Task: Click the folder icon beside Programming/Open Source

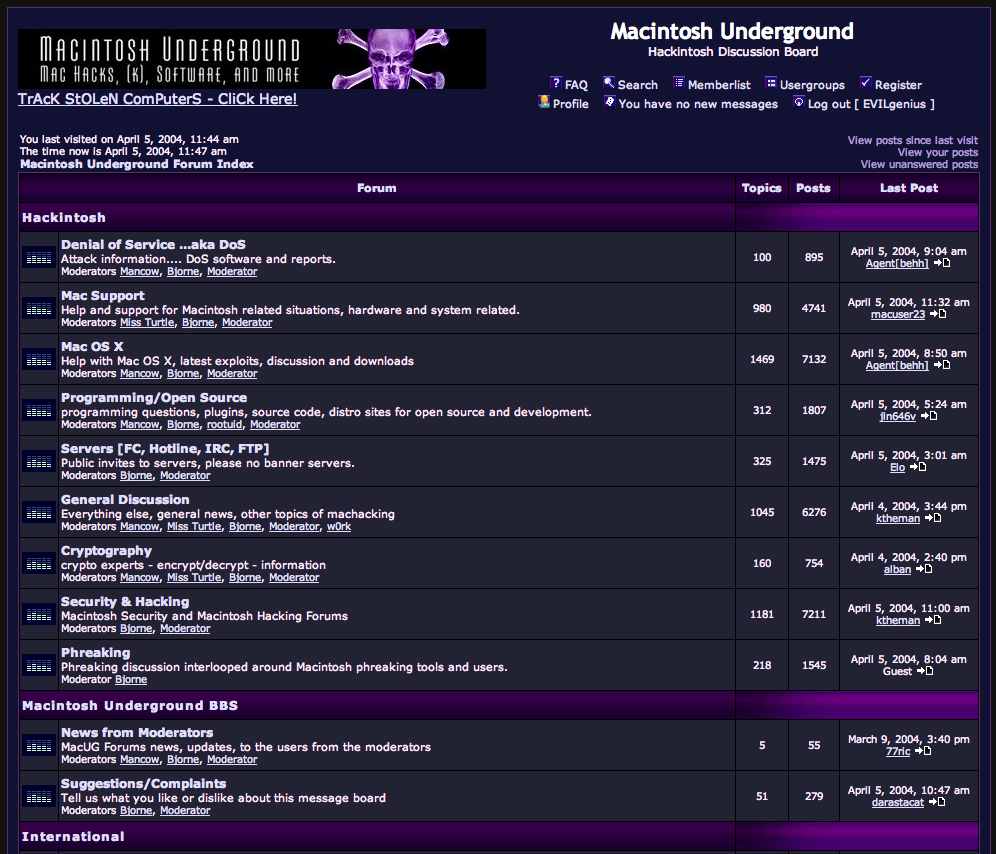Action: [39, 410]
